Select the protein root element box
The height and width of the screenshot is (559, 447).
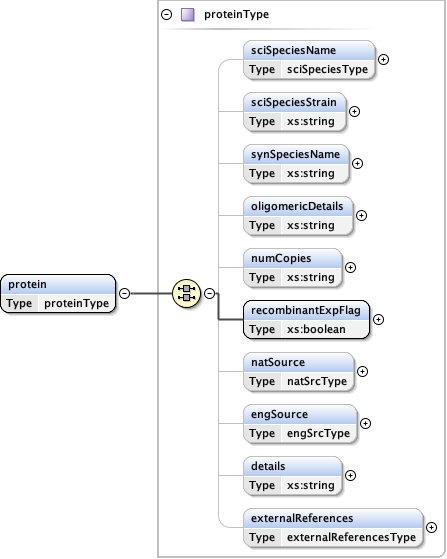click(x=58, y=294)
